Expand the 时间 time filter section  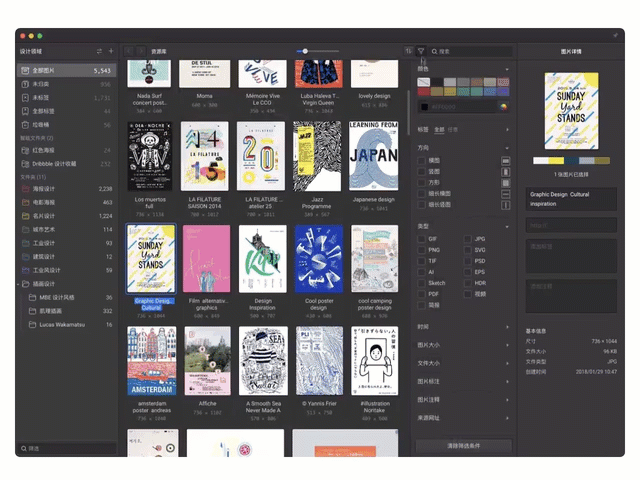(507, 327)
